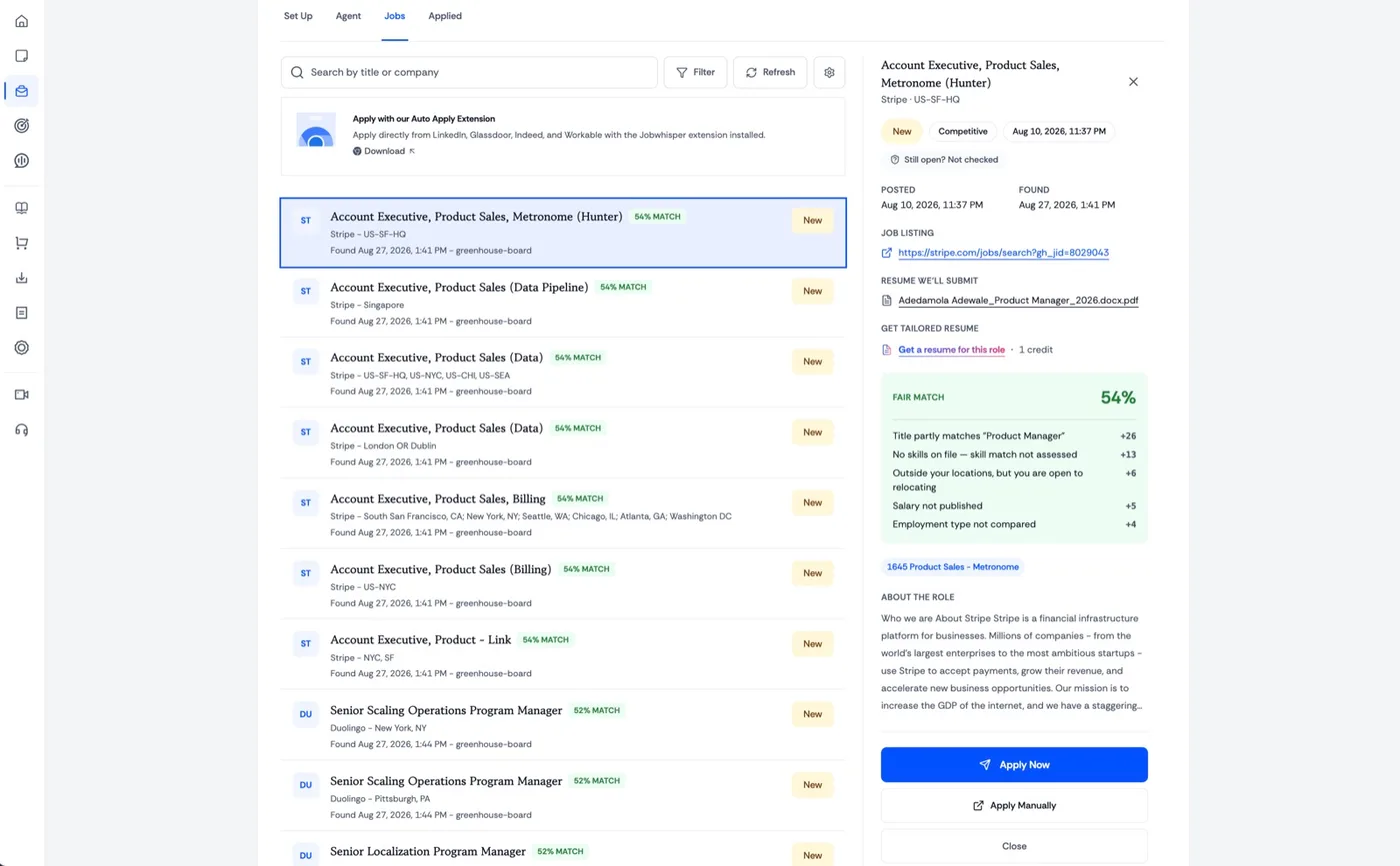Open the document list icon in sidebar

pyautogui.click(x=22, y=313)
